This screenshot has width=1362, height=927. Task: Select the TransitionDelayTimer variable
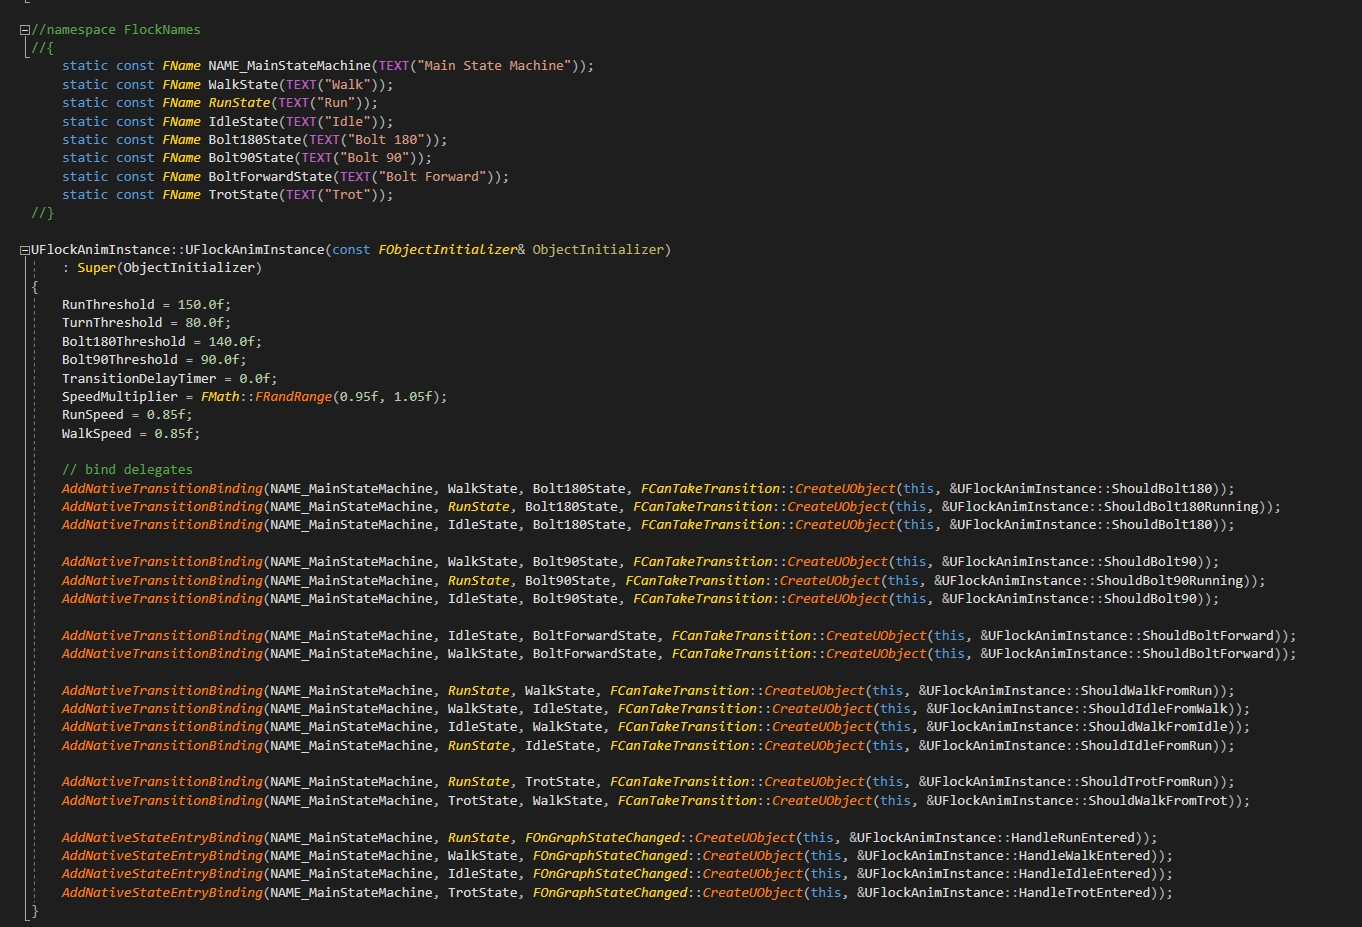coord(139,379)
